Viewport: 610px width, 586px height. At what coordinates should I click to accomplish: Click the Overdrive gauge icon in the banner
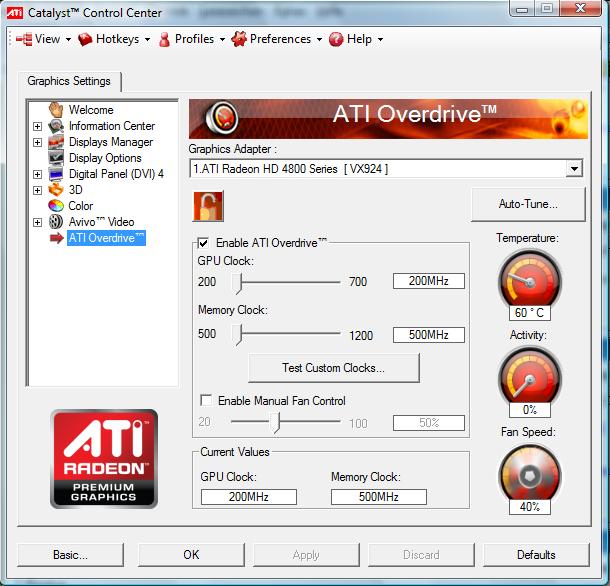tap(222, 117)
